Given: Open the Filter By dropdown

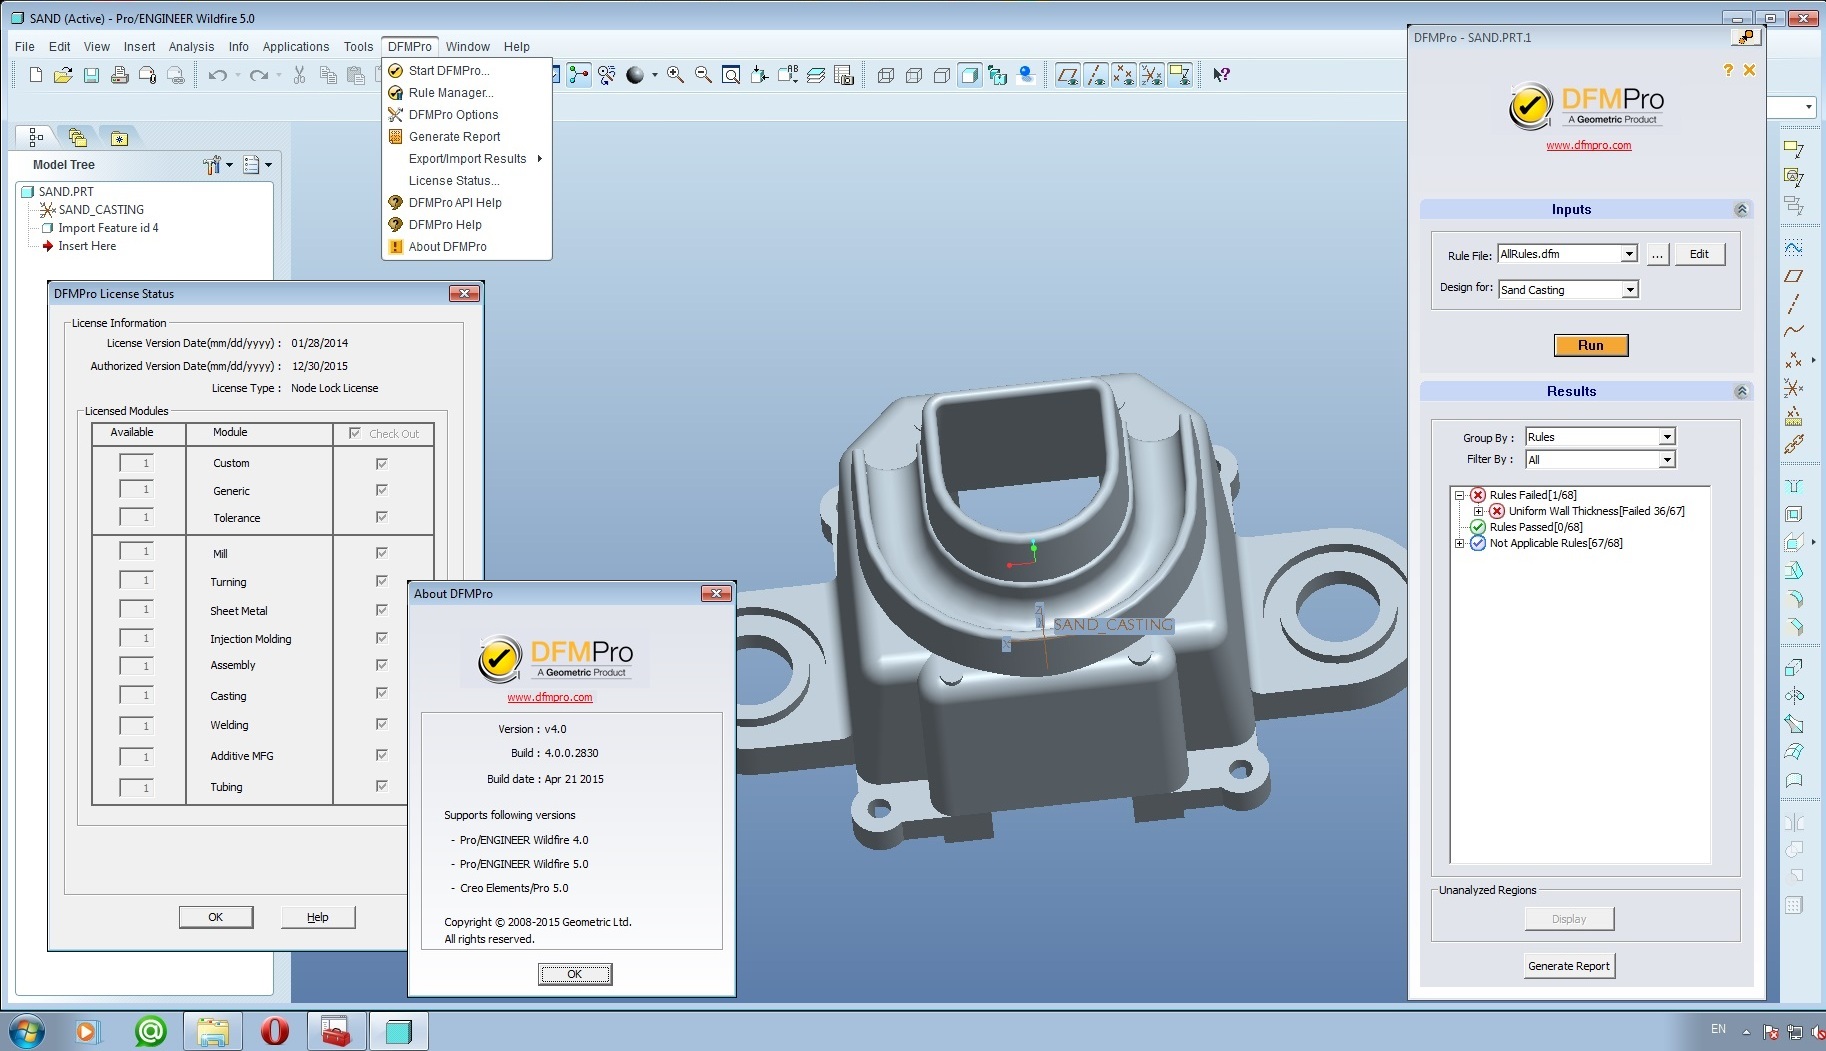Looking at the screenshot, I should pos(1667,460).
